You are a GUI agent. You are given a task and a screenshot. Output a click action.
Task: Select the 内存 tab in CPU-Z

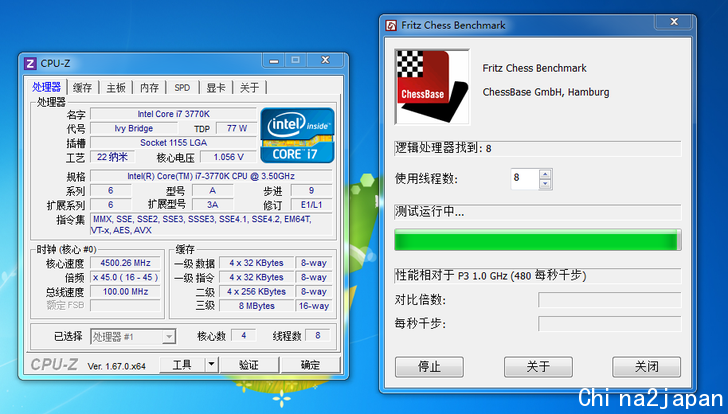pos(150,87)
